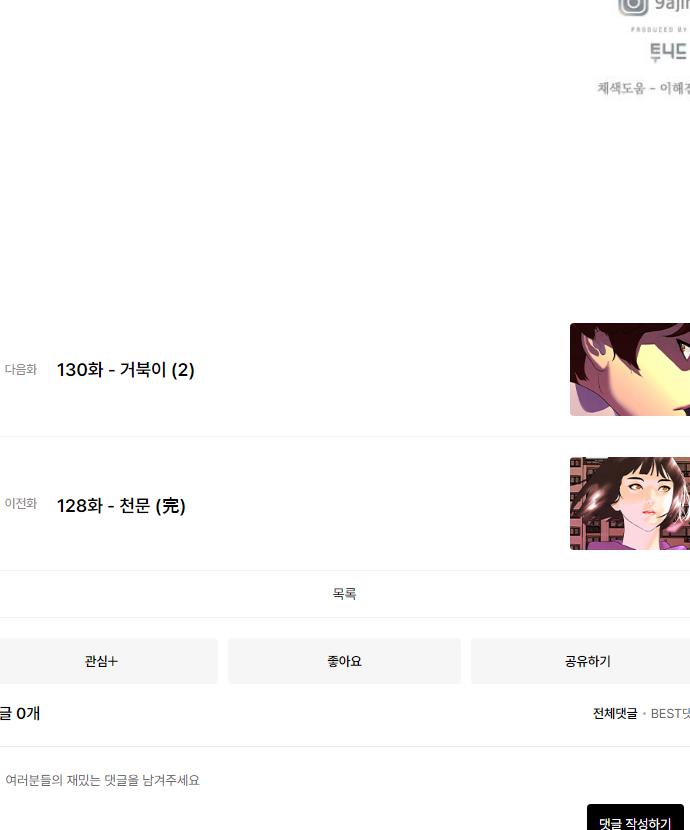Click the 채색도움 credit text
The image size is (690, 830).
coord(643,88)
